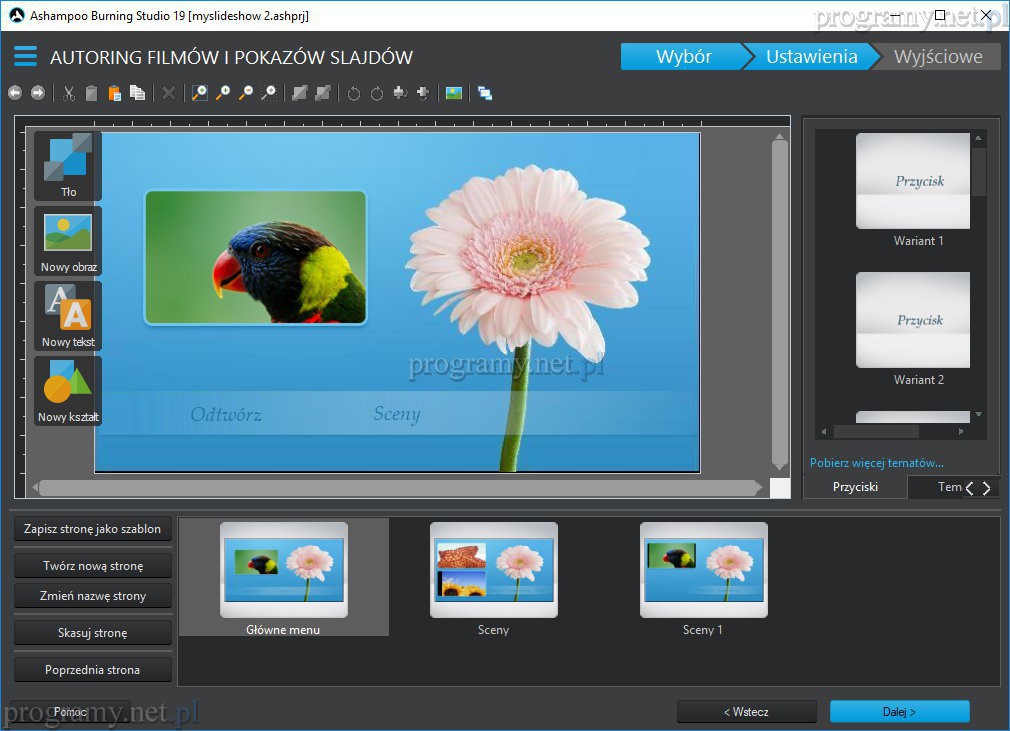
Task: Click the scissors cut icon
Action: click(69, 93)
